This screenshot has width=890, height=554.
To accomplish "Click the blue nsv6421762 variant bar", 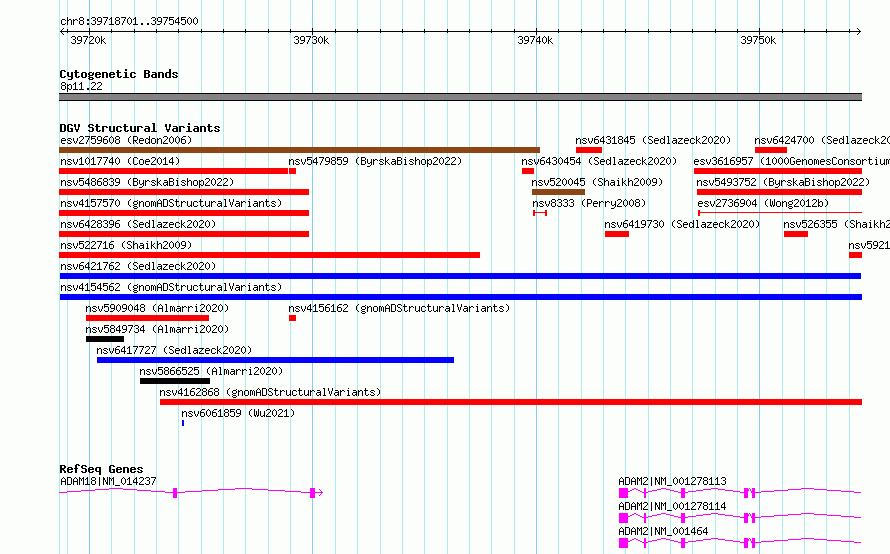I will 460,276.
